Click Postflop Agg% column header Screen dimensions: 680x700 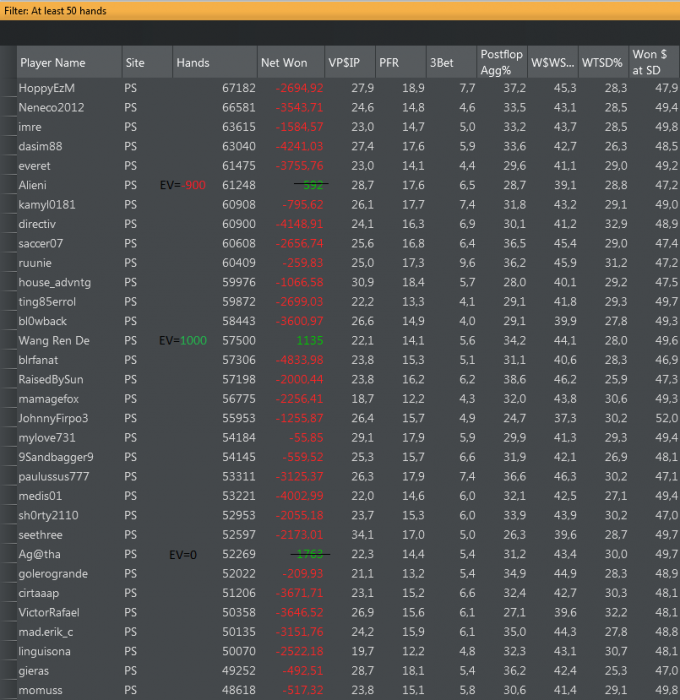point(502,62)
